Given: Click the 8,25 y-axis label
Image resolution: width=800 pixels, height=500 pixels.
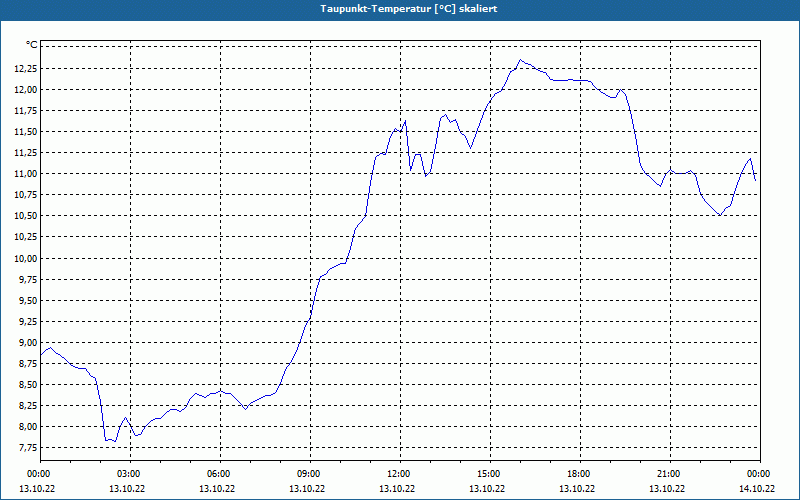Looking at the screenshot, I should click(x=28, y=406).
